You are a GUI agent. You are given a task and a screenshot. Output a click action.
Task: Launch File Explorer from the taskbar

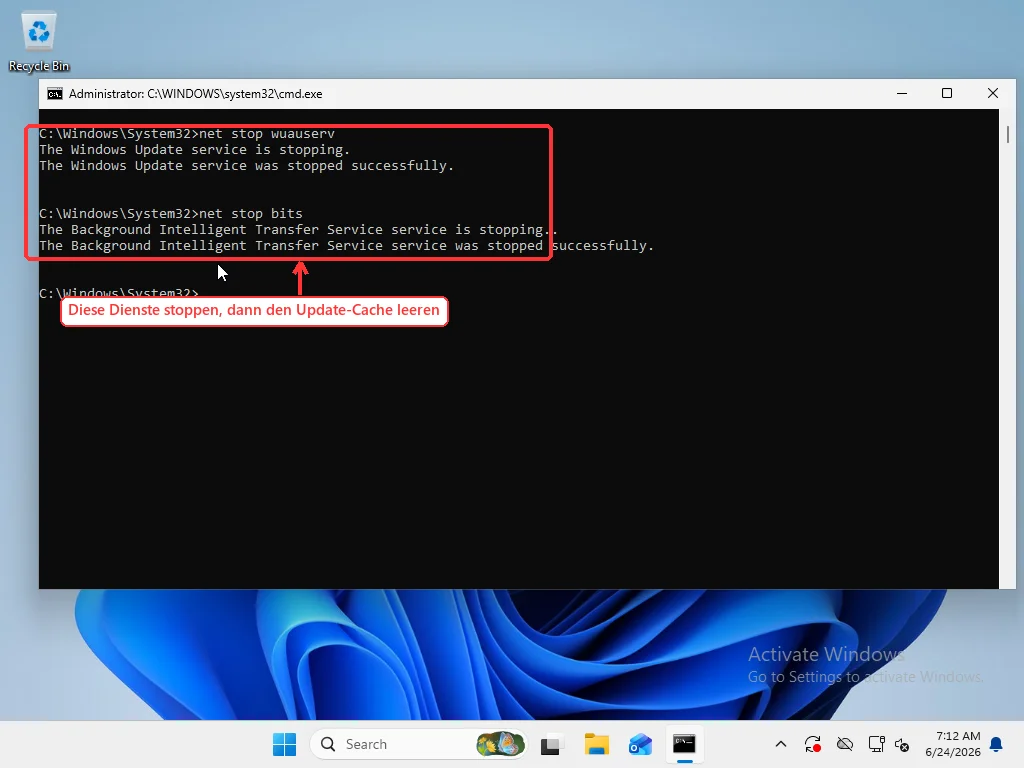pyautogui.click(x=596, y=744)
